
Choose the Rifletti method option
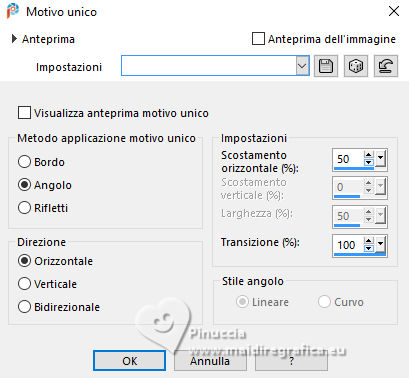(24, 208)
